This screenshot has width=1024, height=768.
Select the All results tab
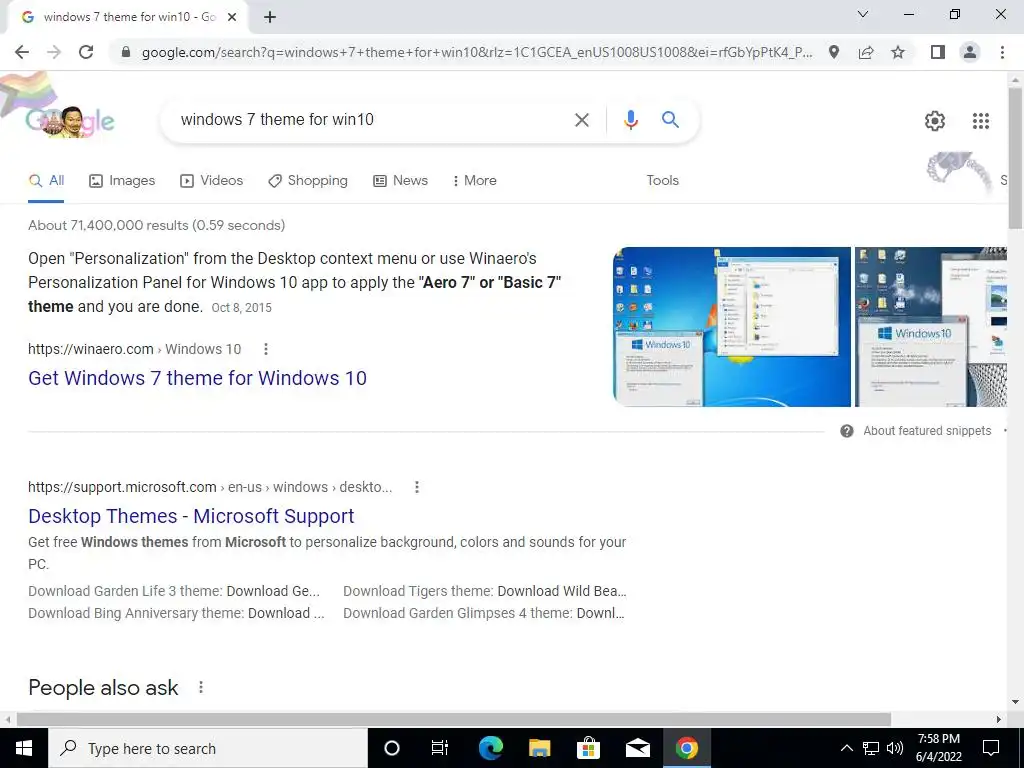click(46, 181)
